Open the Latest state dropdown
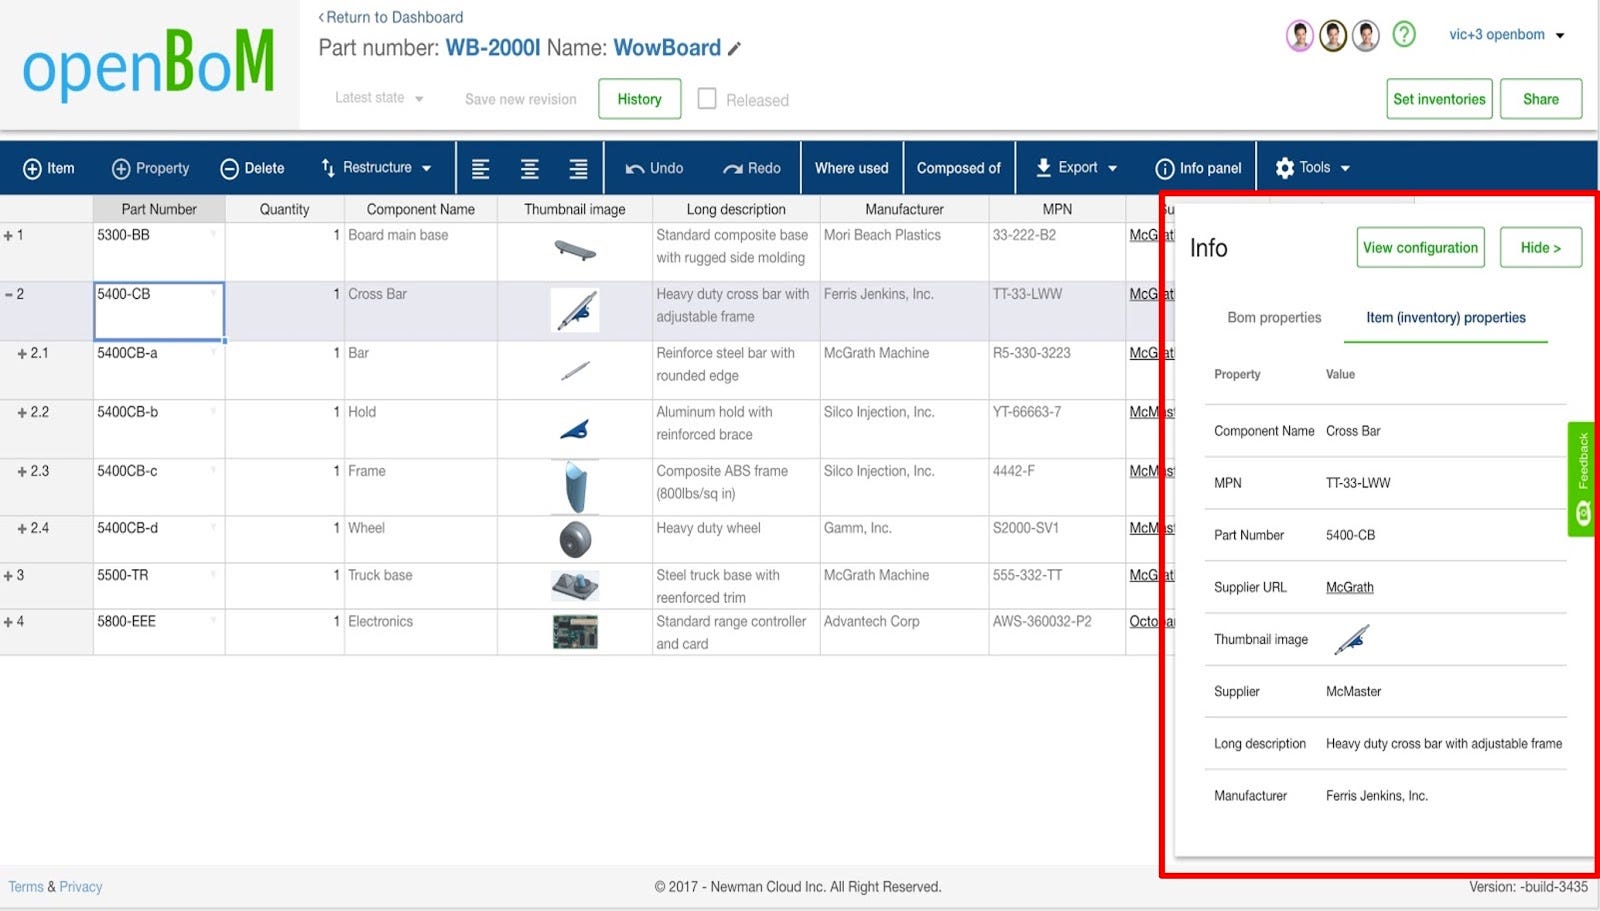Screen dimensions: 1600x911 pyautogui.click(x=379, y=98)
